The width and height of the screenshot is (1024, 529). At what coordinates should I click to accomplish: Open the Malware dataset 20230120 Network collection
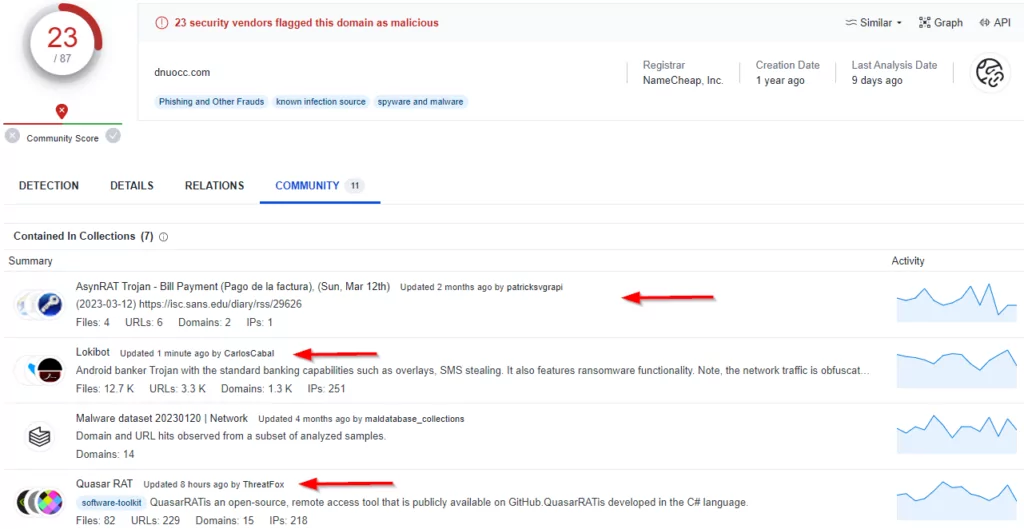(x=162, y=418)
